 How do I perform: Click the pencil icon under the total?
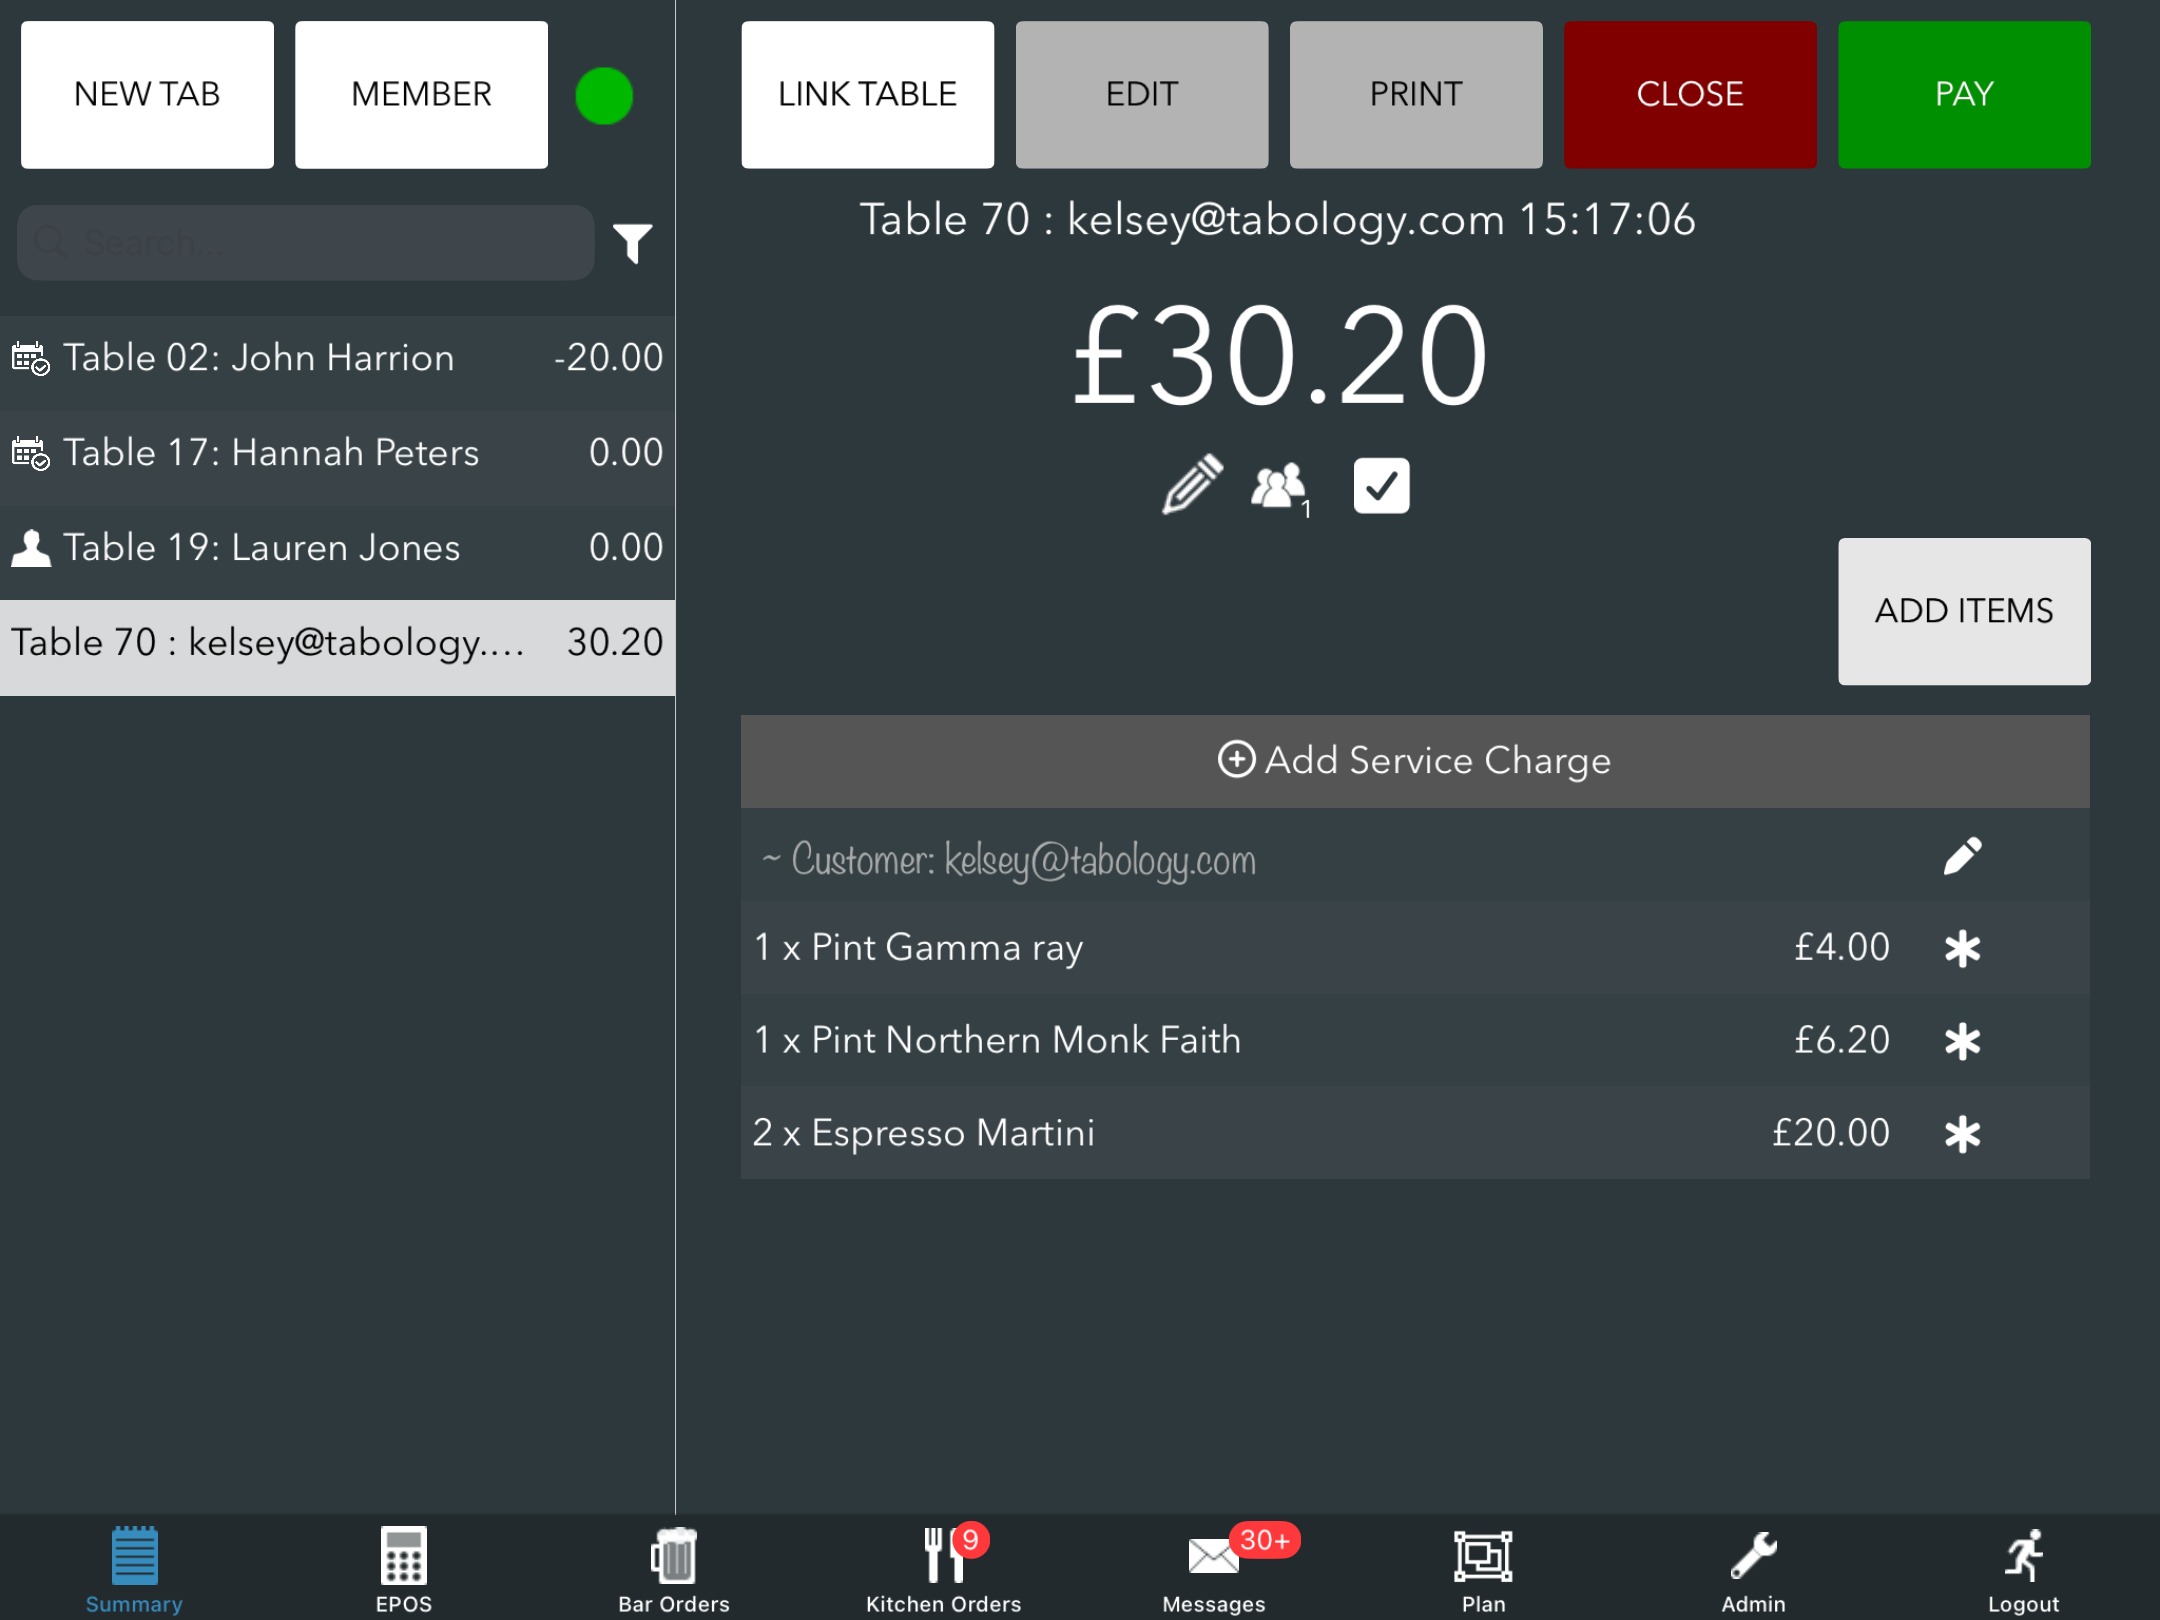coord(1192,485)
